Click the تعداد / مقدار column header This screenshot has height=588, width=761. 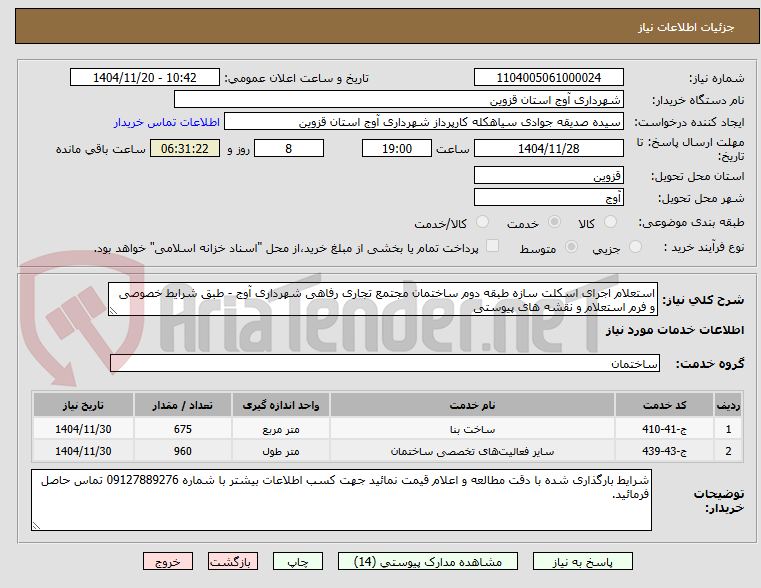pyautogui.click(x=182, y=405)
